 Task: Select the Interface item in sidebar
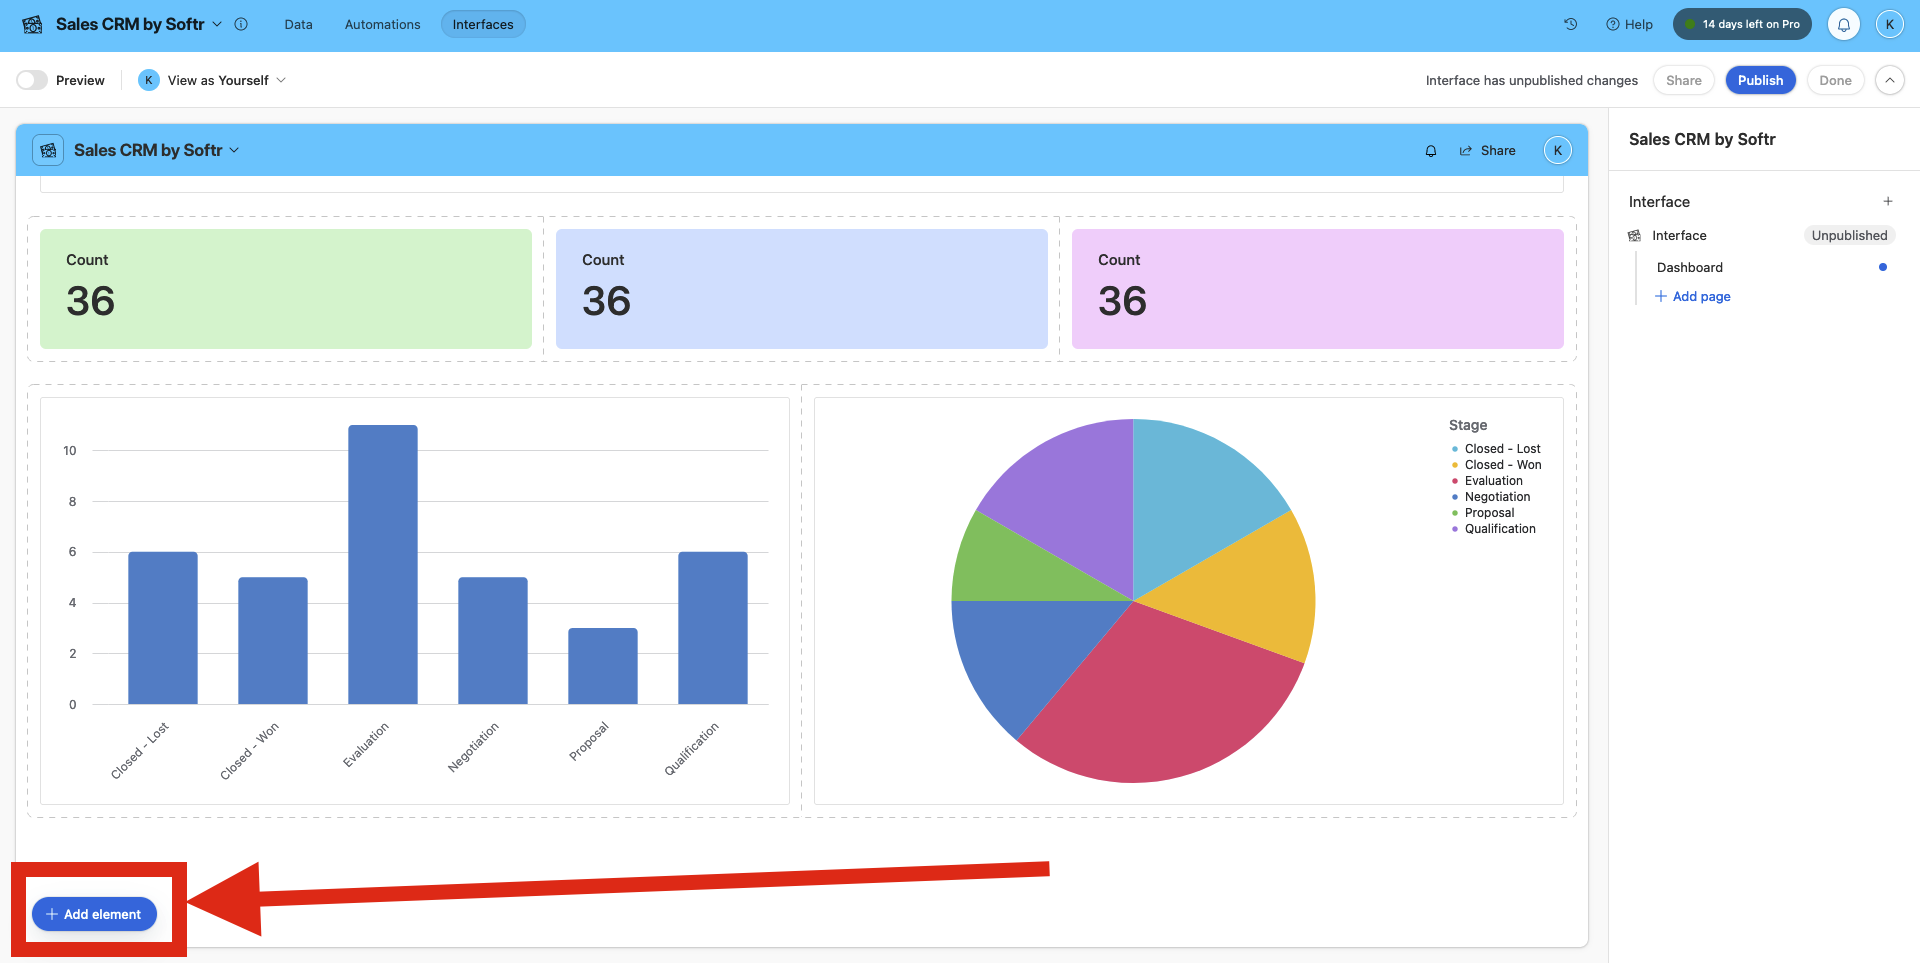pos(1679,235)
